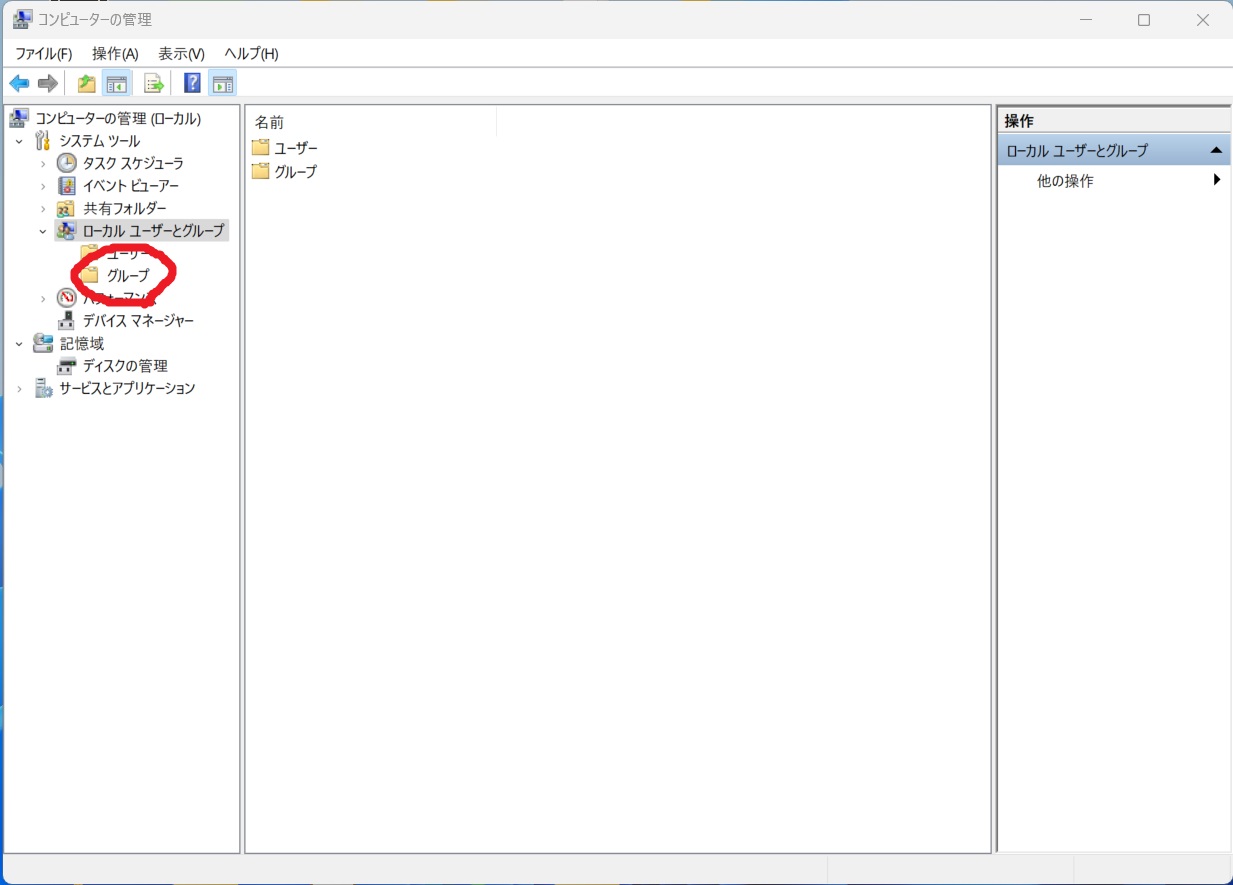Open 他の操作 in the actions pane
The height and width of the screenshot is (885, 1233).
[x=1065, y=181]
